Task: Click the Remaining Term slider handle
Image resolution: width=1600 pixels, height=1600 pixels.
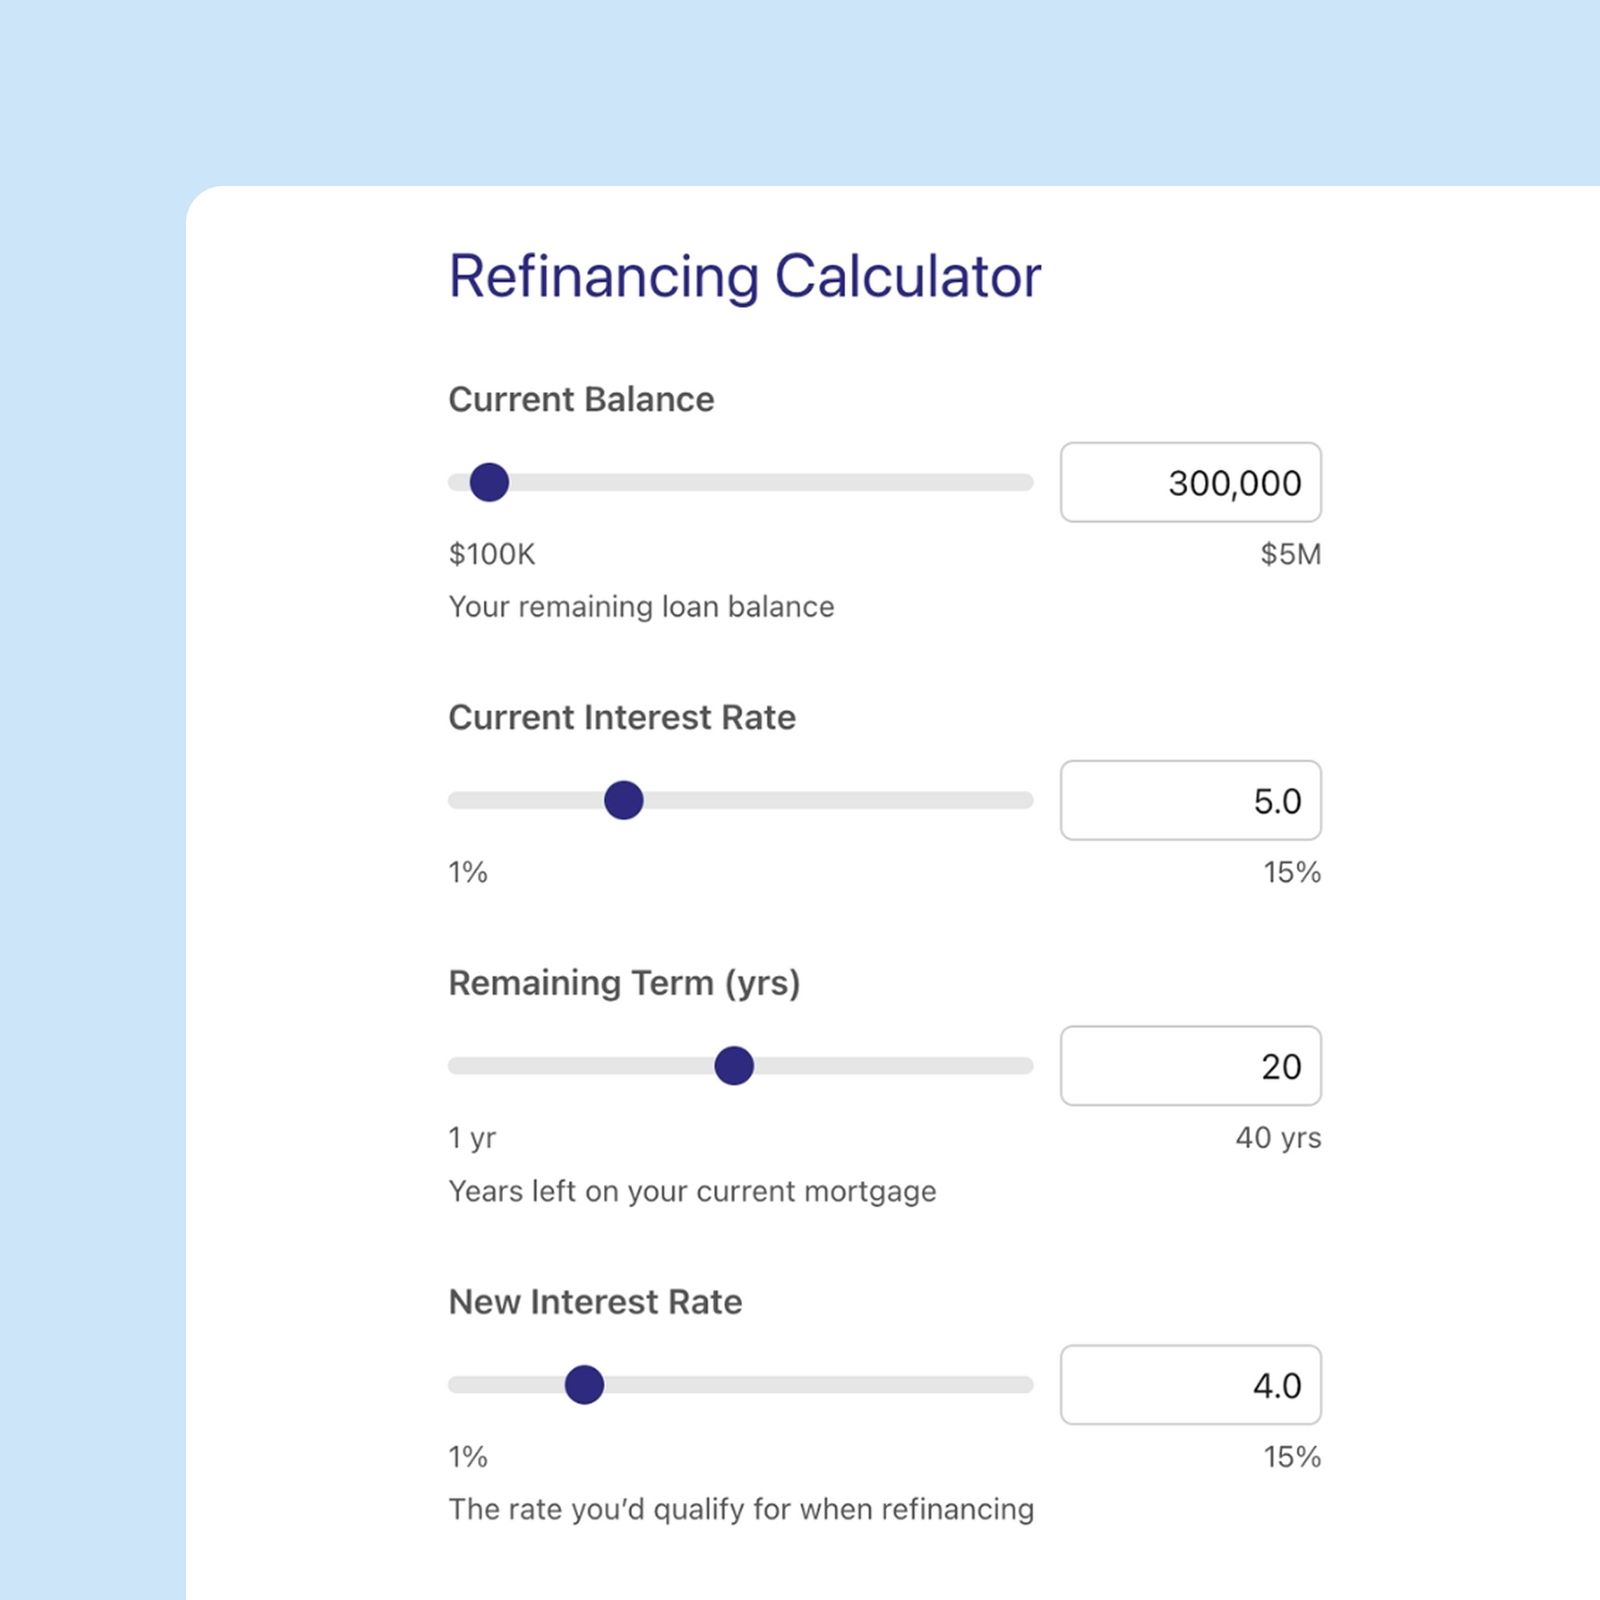Action: (x=734, y=1066)
